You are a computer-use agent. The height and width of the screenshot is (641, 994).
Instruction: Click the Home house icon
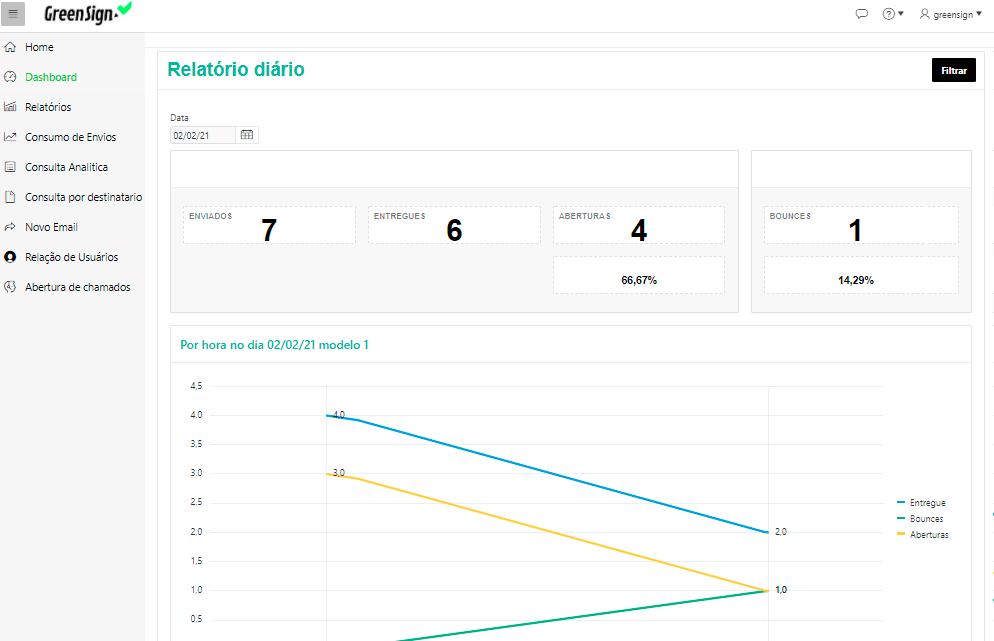click(x=10, y=47)
